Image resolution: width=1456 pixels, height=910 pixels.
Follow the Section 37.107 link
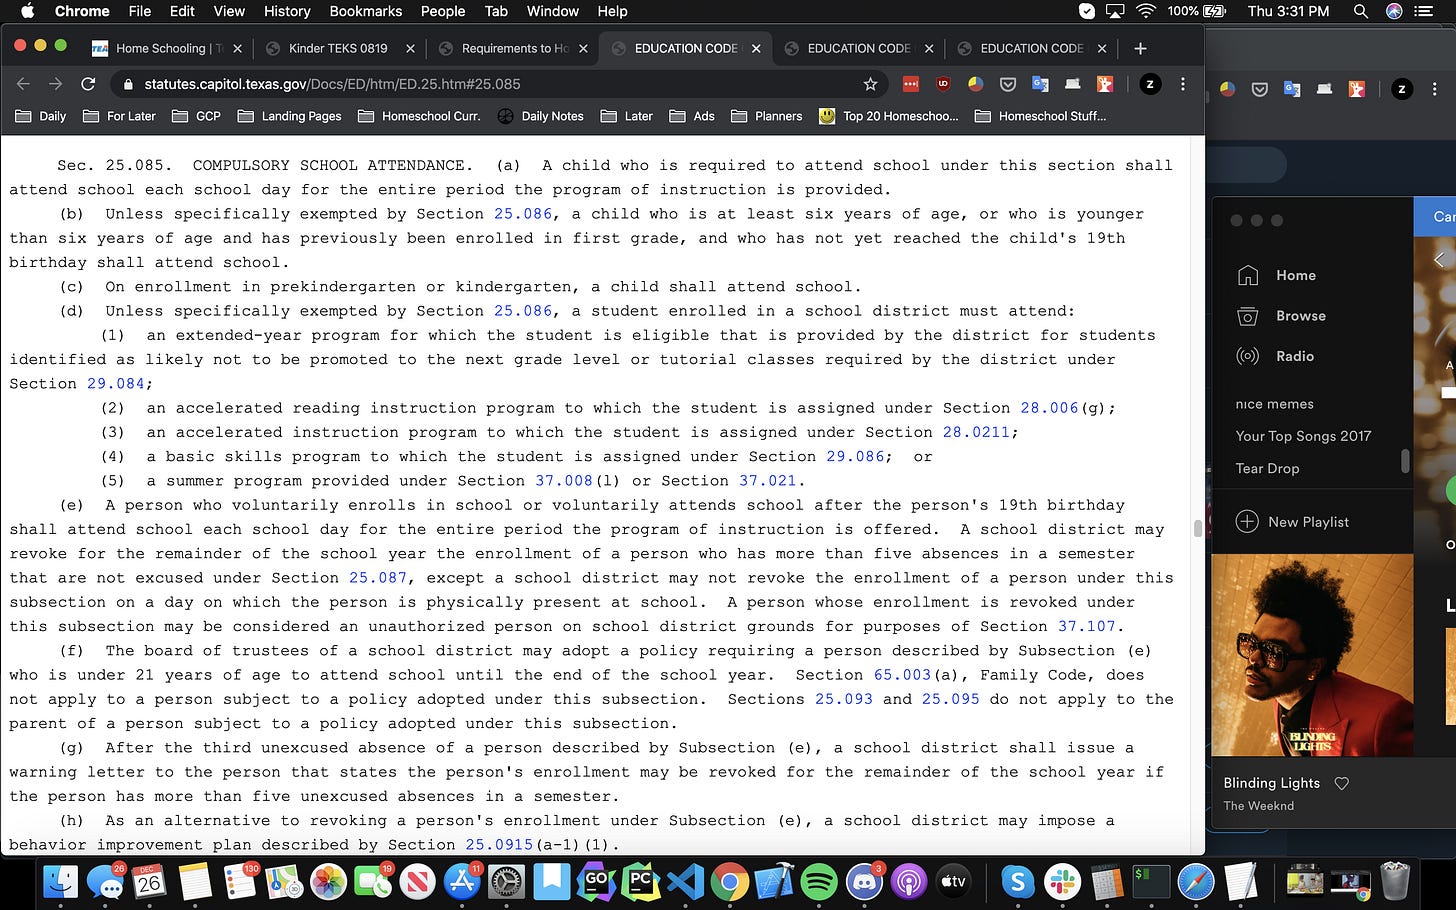coord(1087,626)
